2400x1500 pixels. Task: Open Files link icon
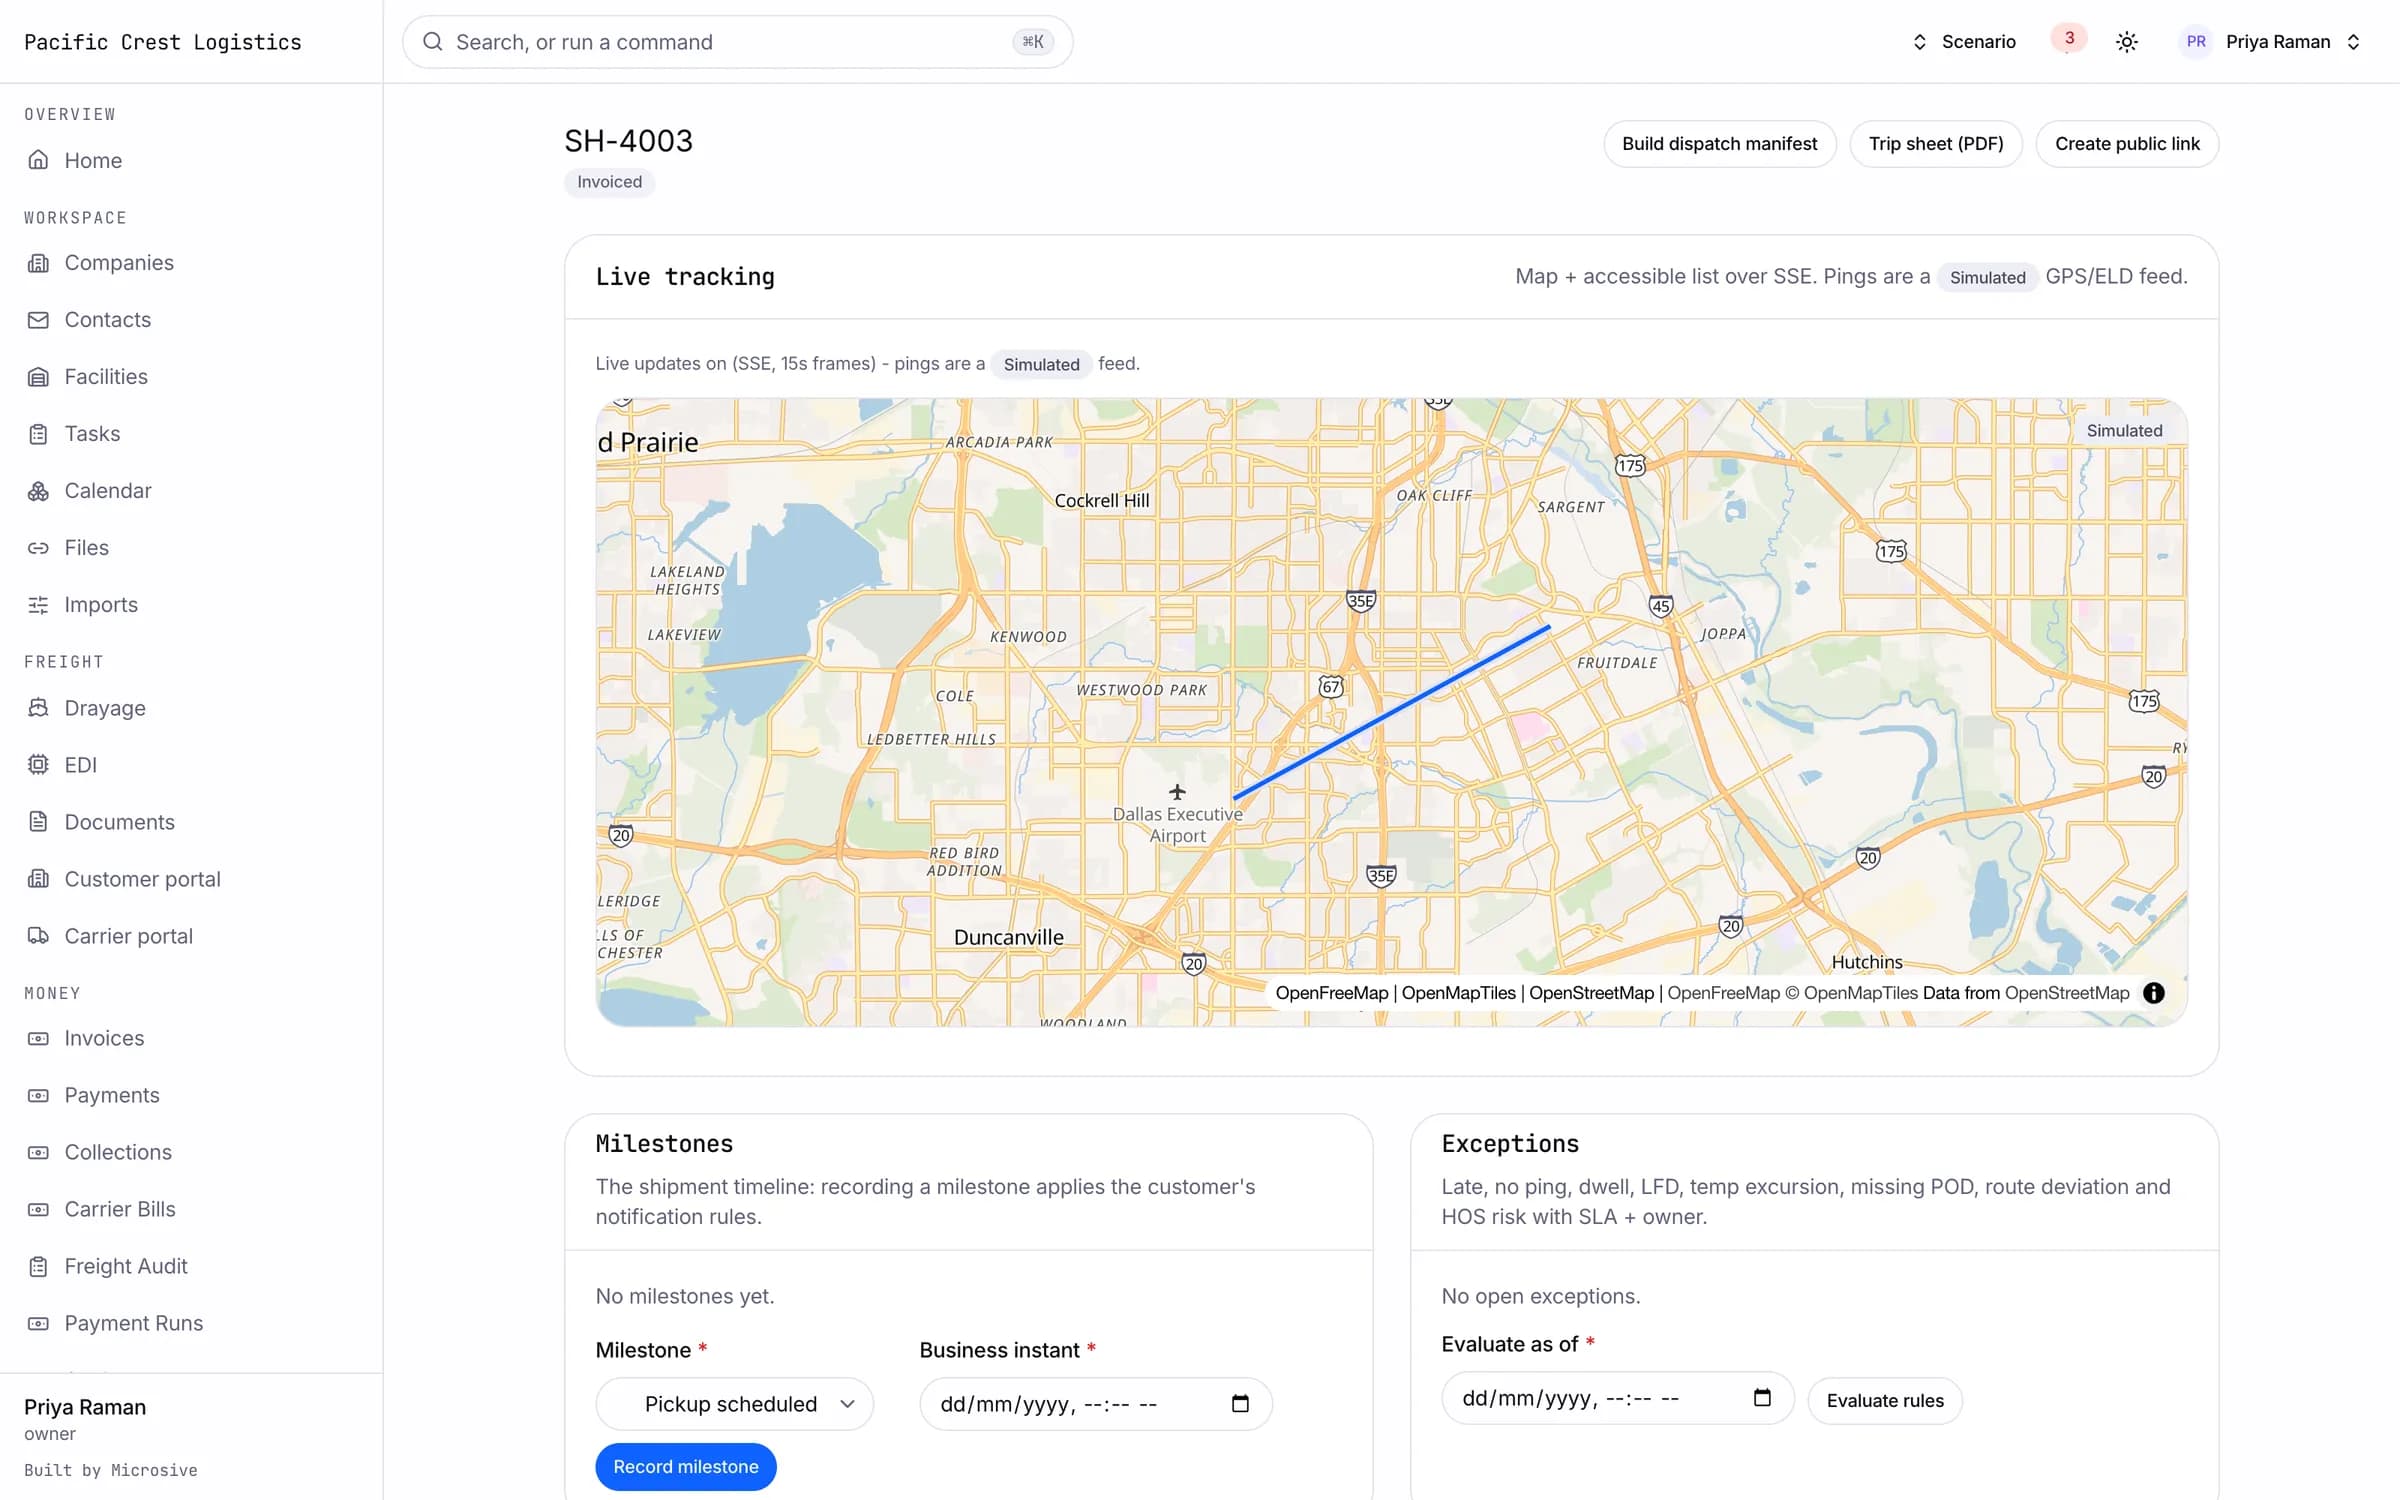[x=38, y=548]
